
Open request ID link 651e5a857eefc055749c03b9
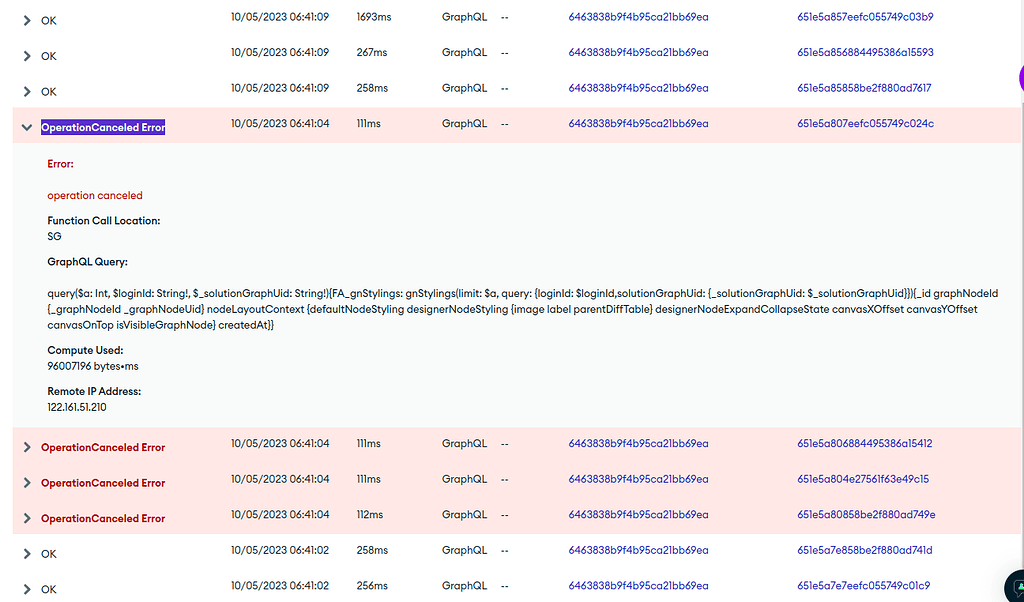pyautogui.click(x=865, y=17)
